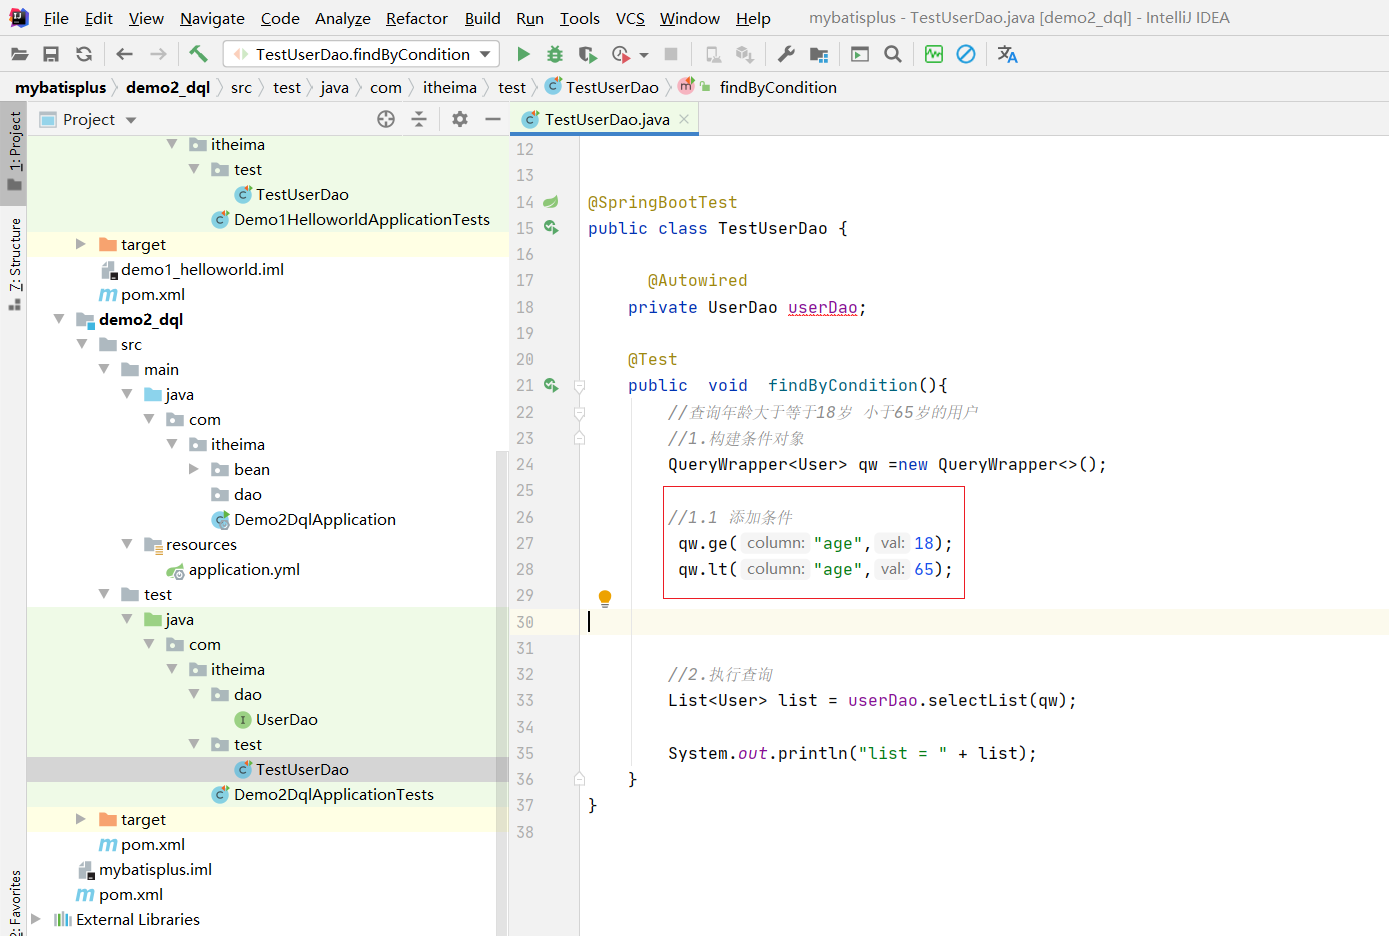This screenshot has height=936, width=1389.
Task: Click demo2_dql in the breadcrumb bar
Action: [167, 87]
